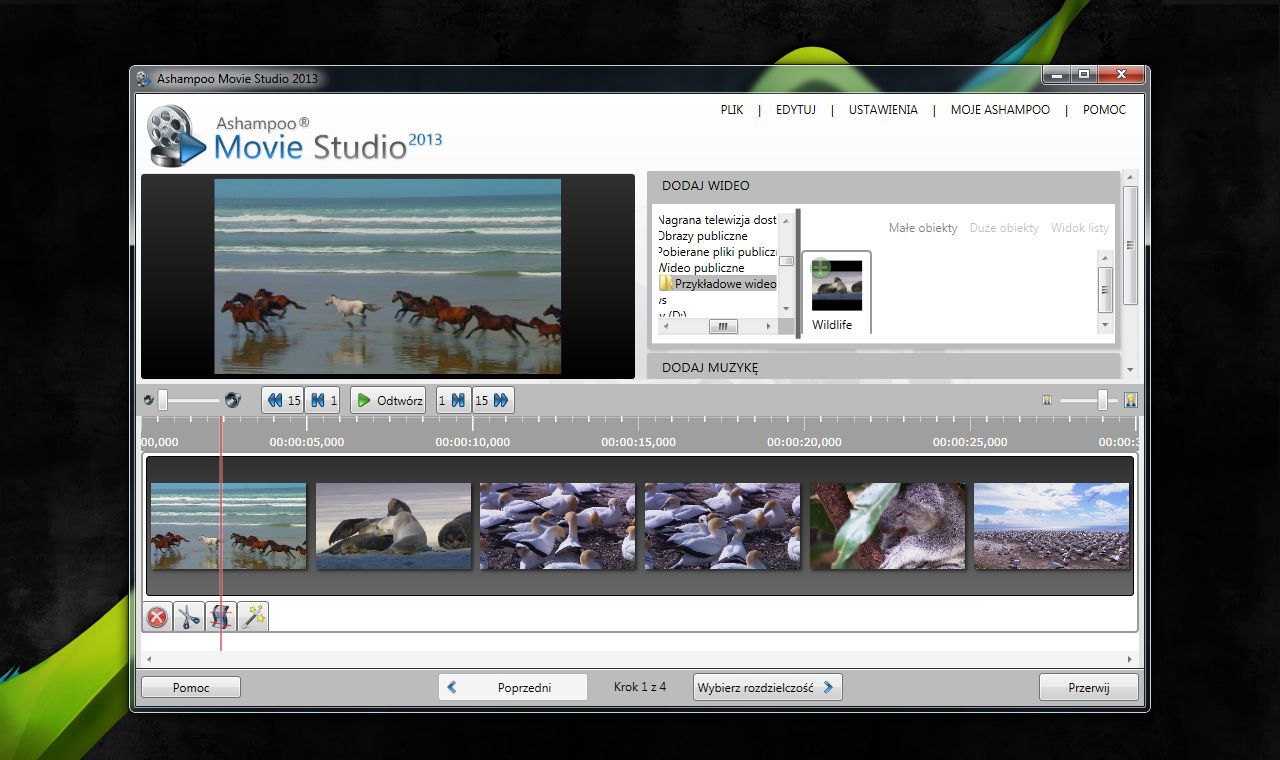Open the USTAWIENIA menu
This screenshot has width=1280, height=760.
883,110
